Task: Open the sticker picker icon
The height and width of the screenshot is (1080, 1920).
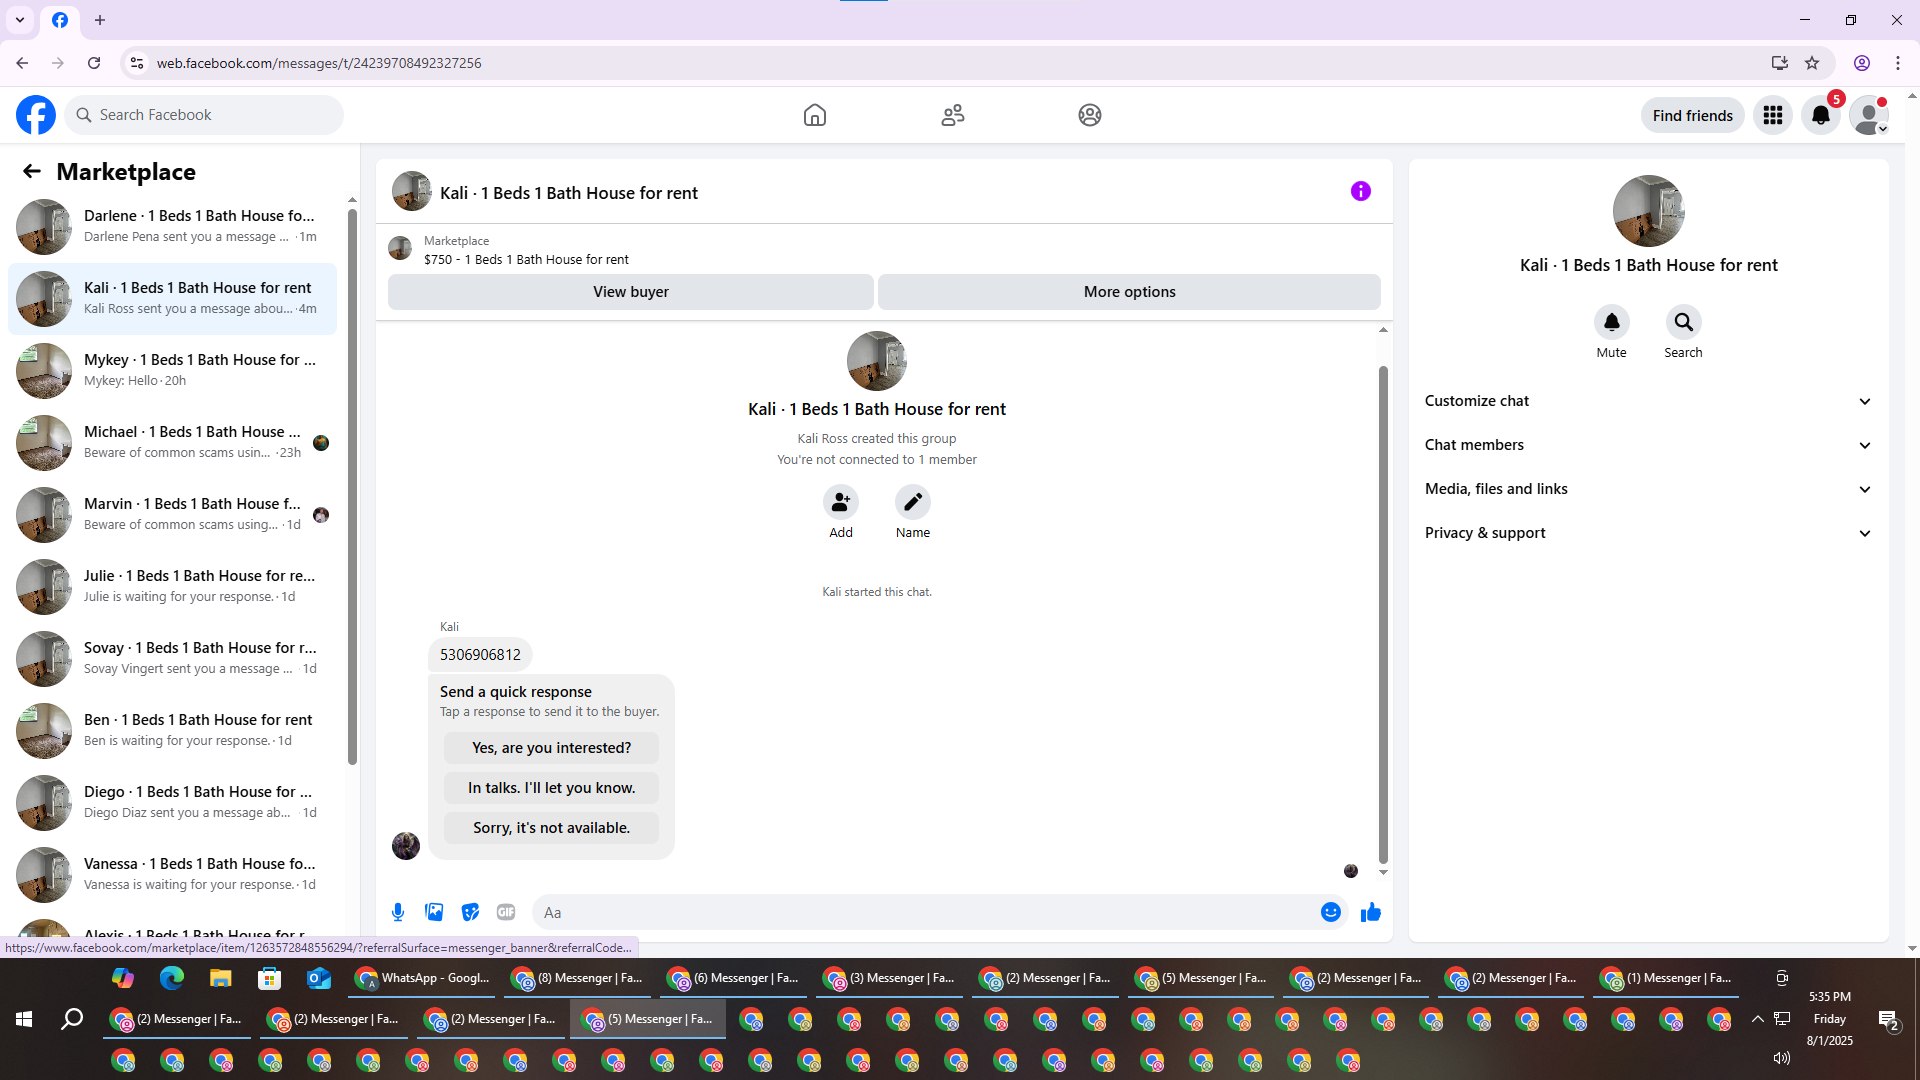Action: tap(470, 912)
